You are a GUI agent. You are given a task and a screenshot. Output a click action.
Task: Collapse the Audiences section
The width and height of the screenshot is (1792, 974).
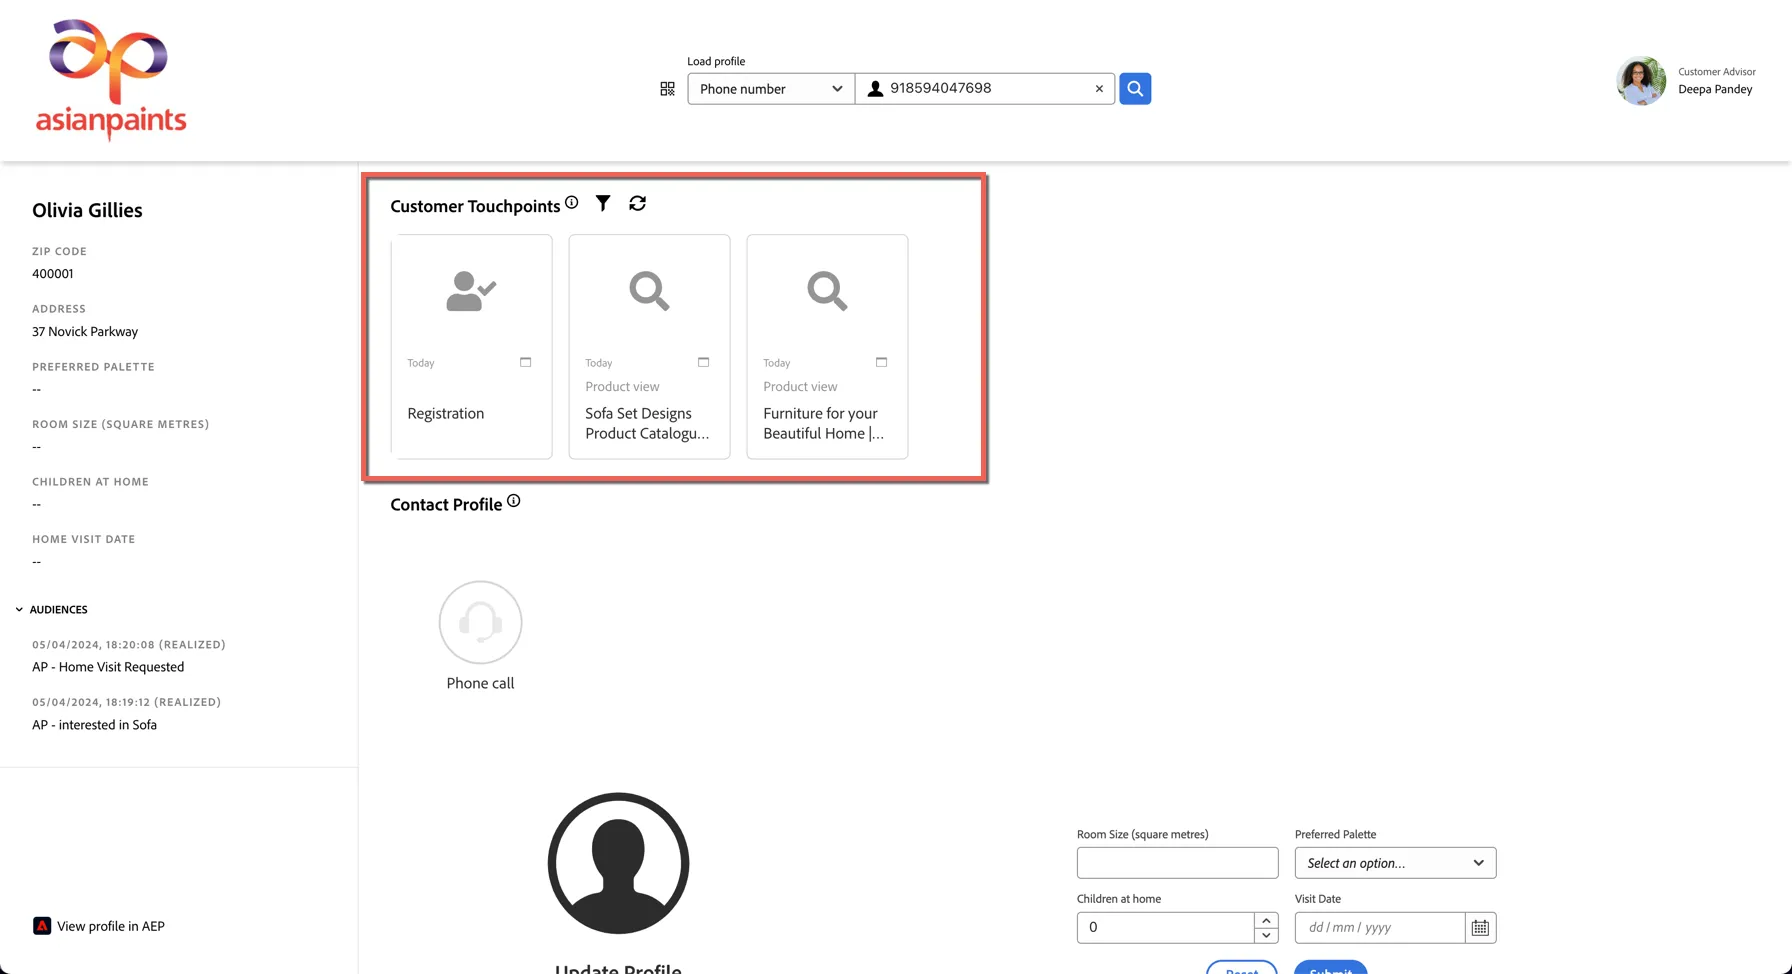[19, 609]
